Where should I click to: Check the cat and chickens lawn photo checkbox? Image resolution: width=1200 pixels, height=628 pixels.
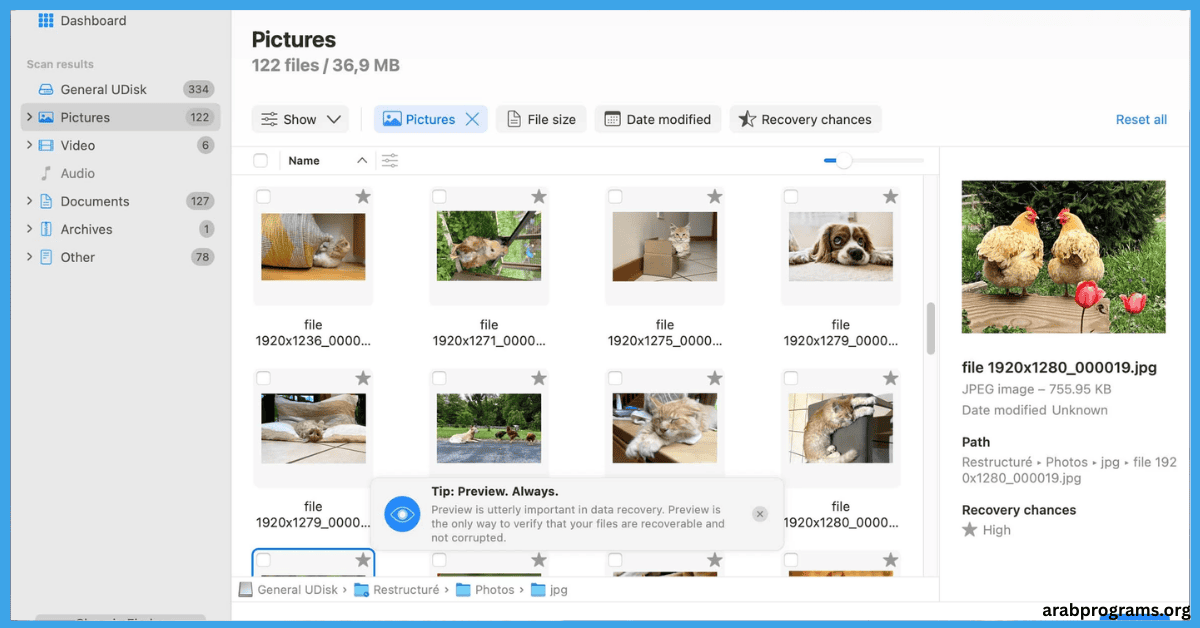coord(440,378)
